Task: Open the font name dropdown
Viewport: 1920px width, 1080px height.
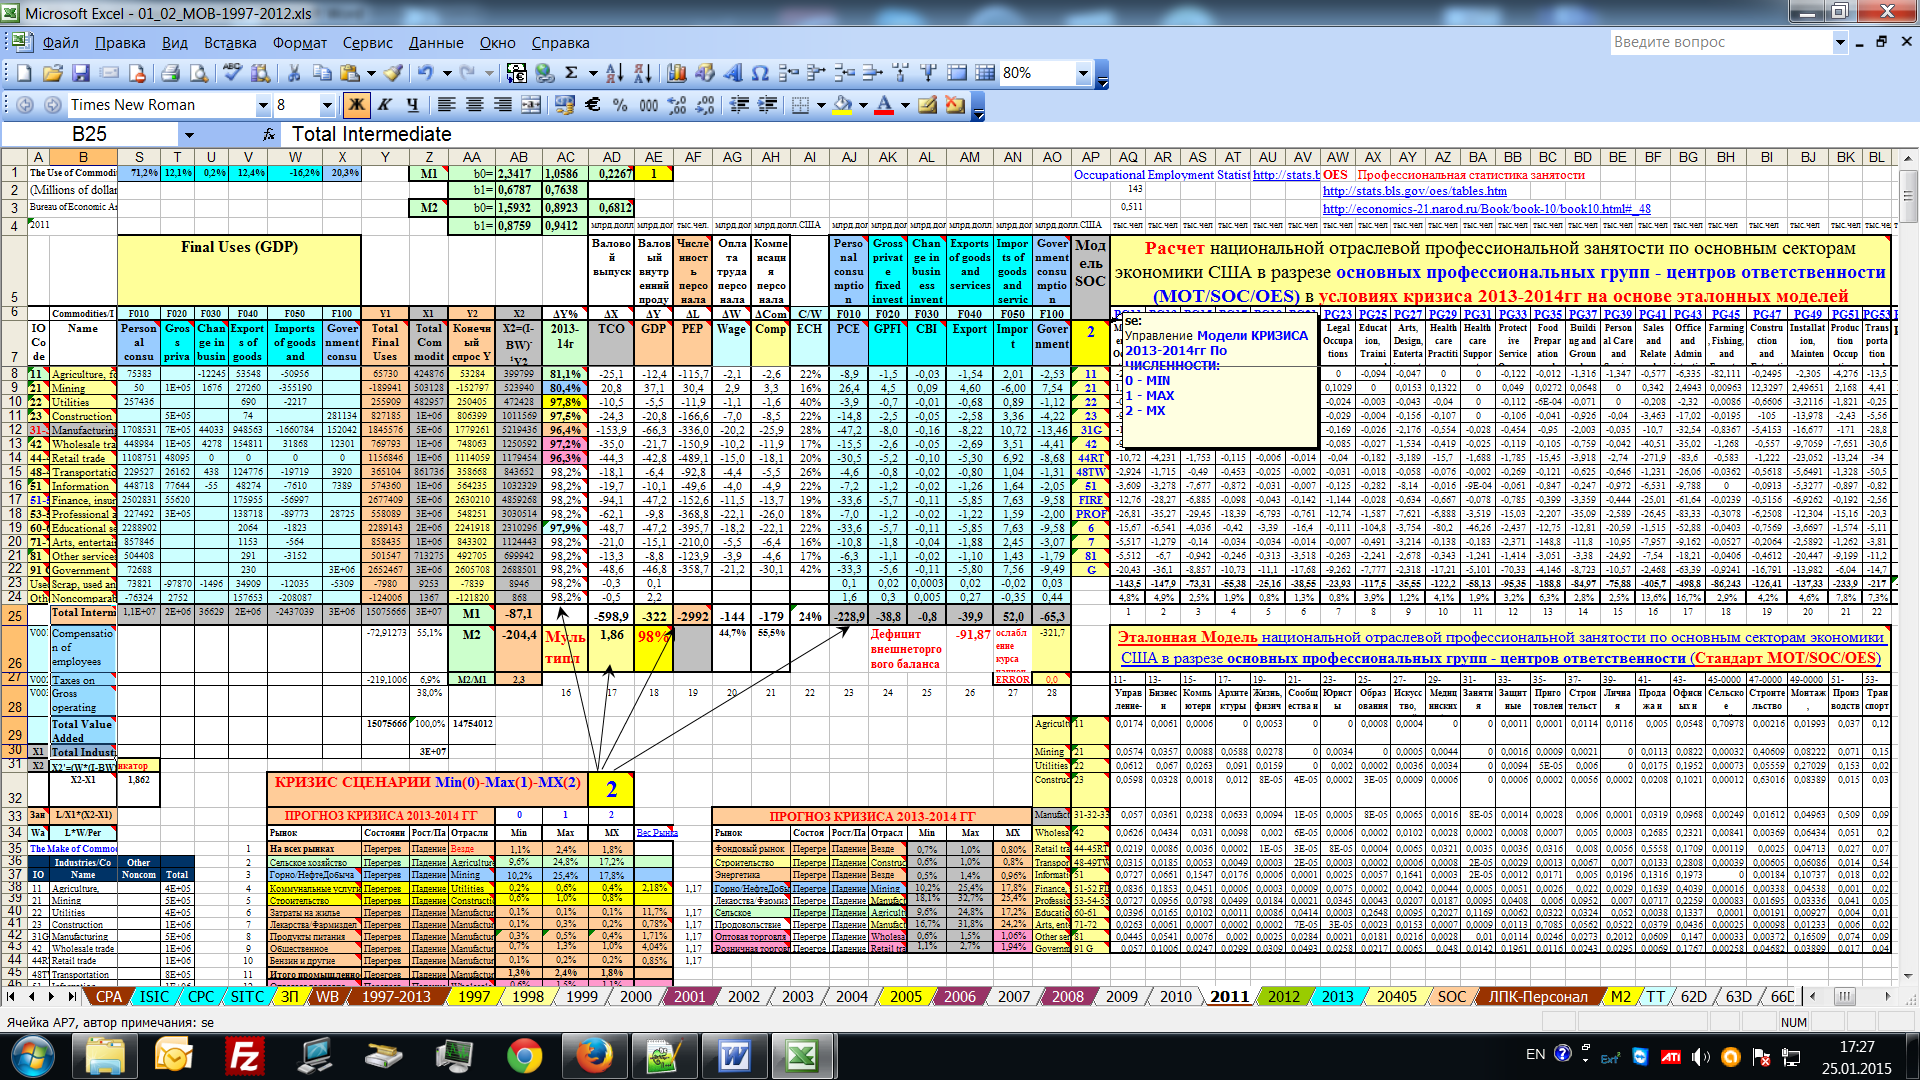Action: click(x=263, y=105)
